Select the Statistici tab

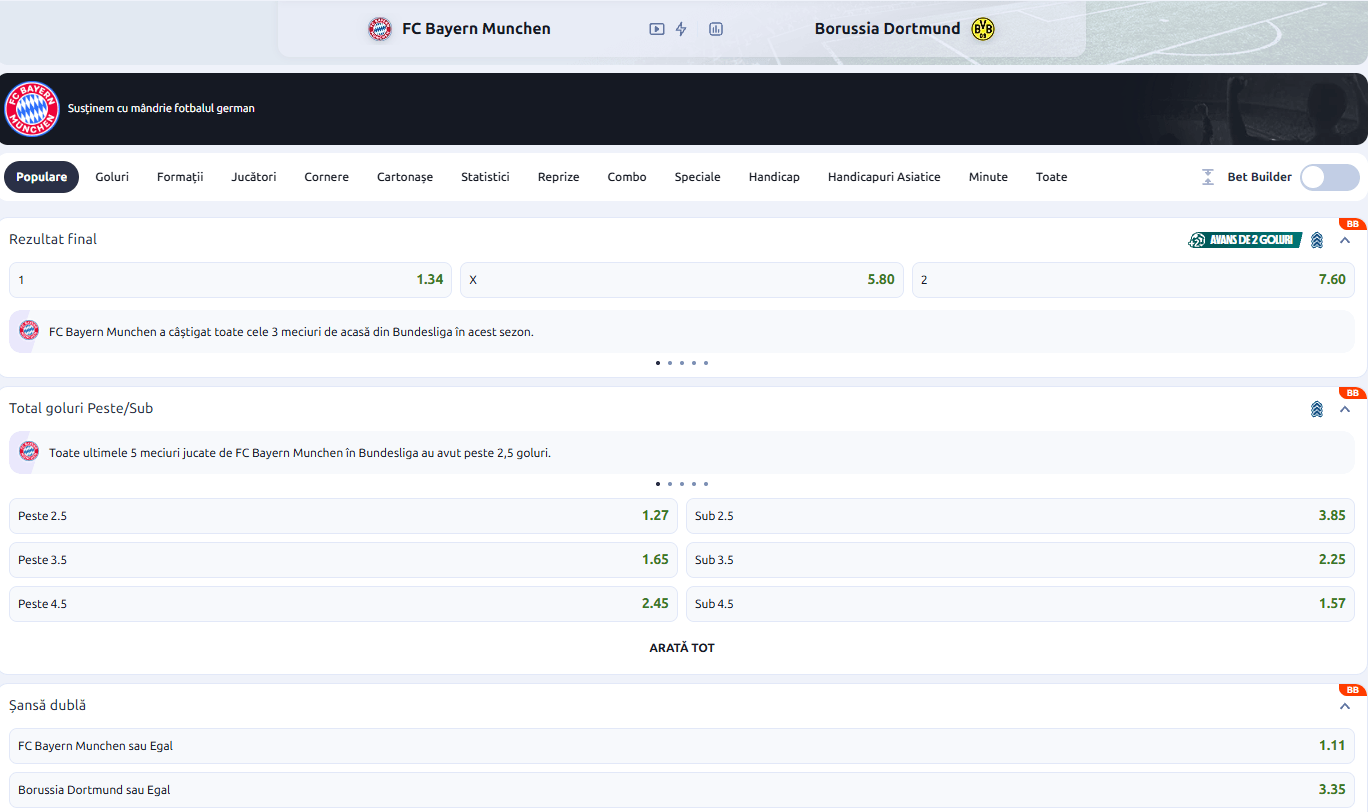[x=485, y=177]
